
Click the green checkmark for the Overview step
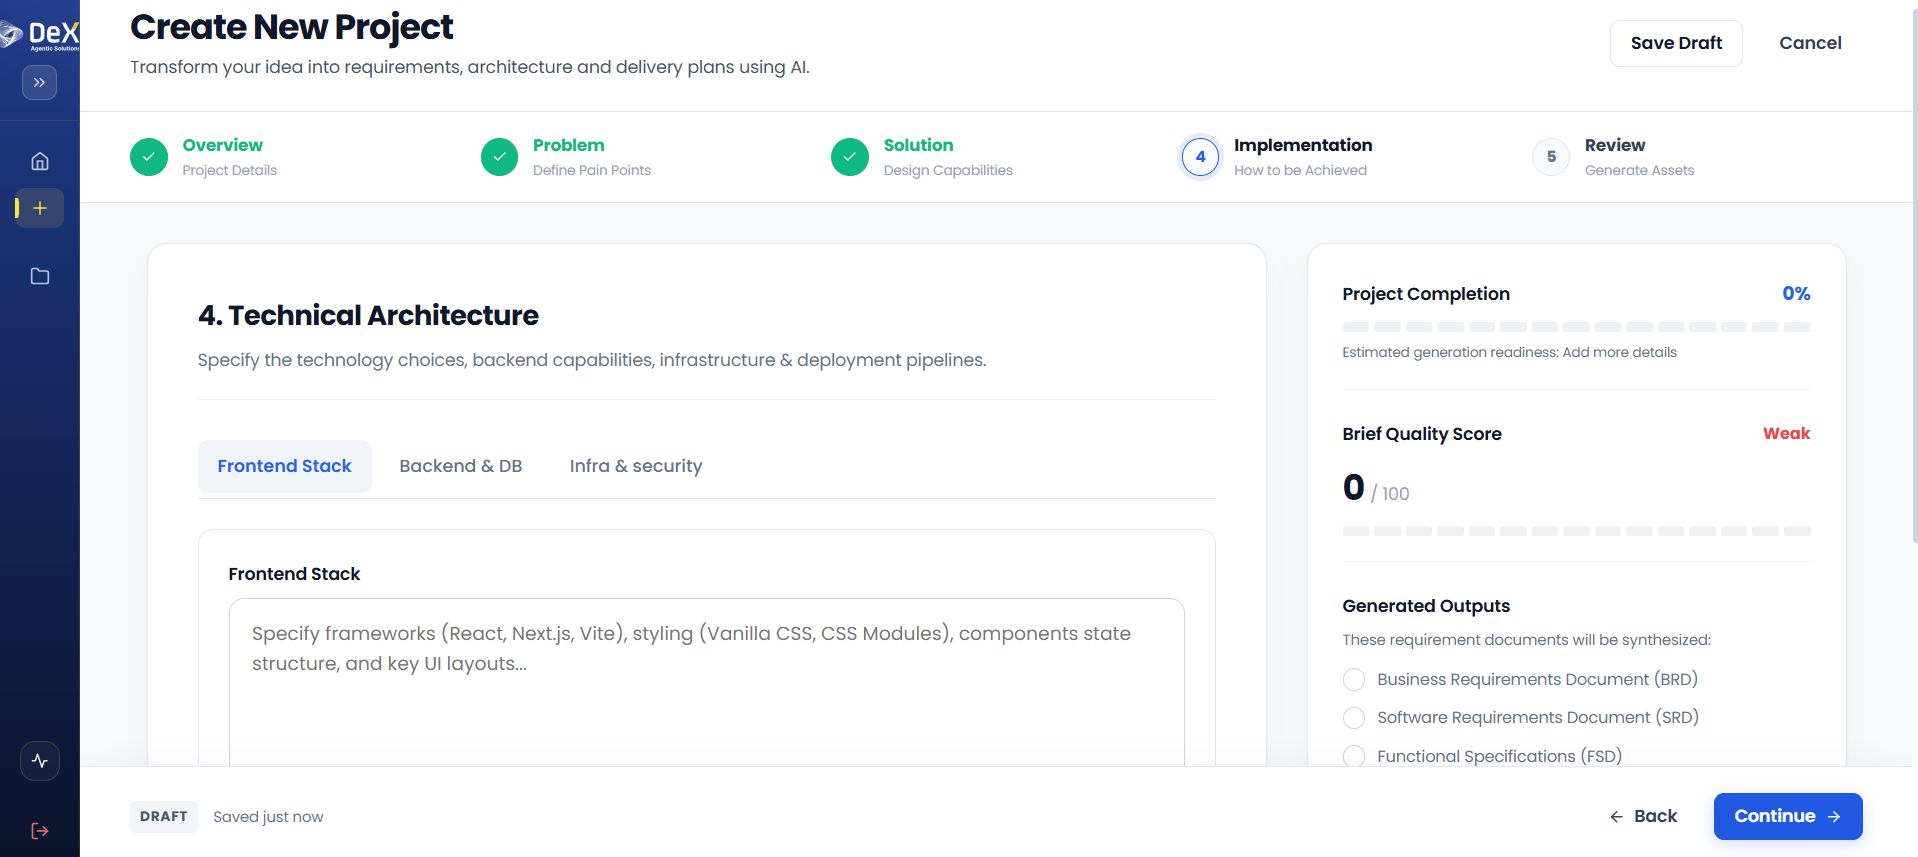click(149, 157)
